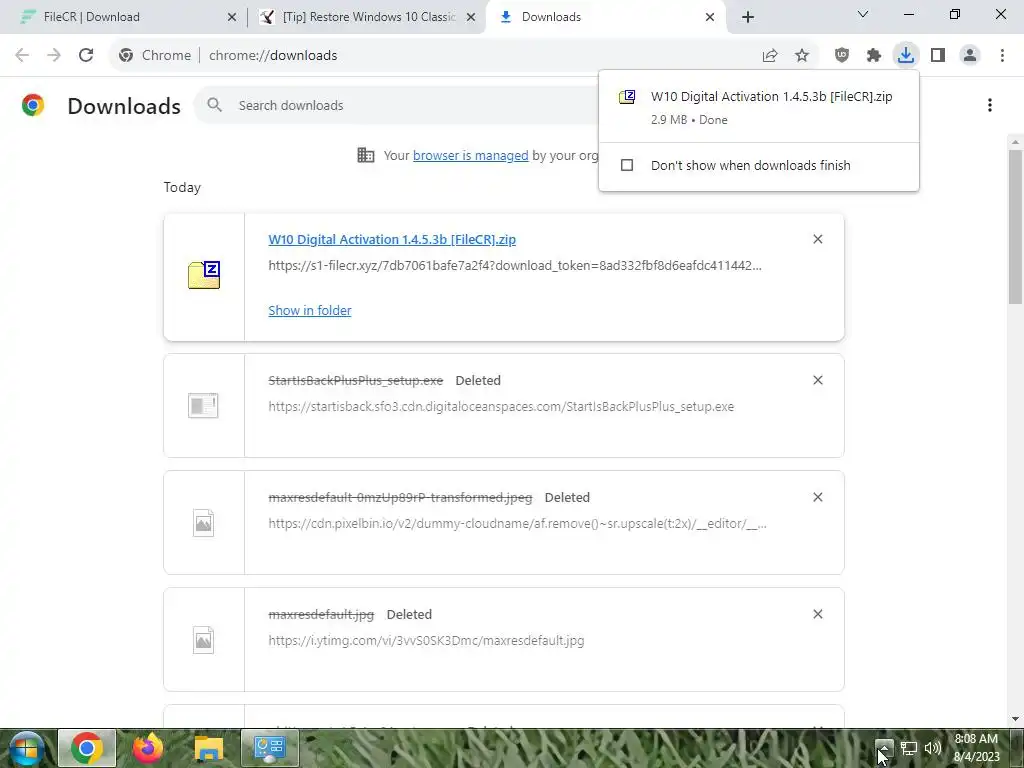Screen dimensions: 1024x768
Task: Click the StartIsBackPlusPlus_setup.exe file icon
Action: point(203,406)
